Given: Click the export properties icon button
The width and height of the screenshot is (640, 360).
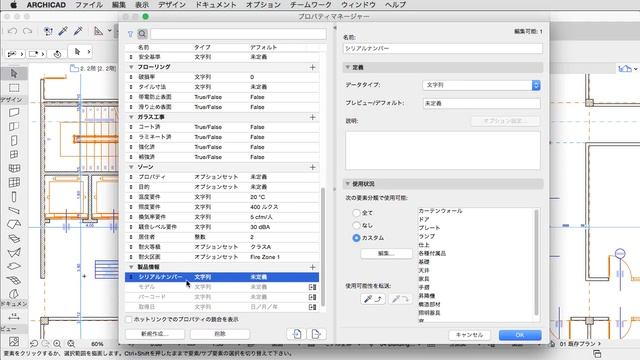Looking at the screenshot, I should pyautogui.click(x=316, y=334).
